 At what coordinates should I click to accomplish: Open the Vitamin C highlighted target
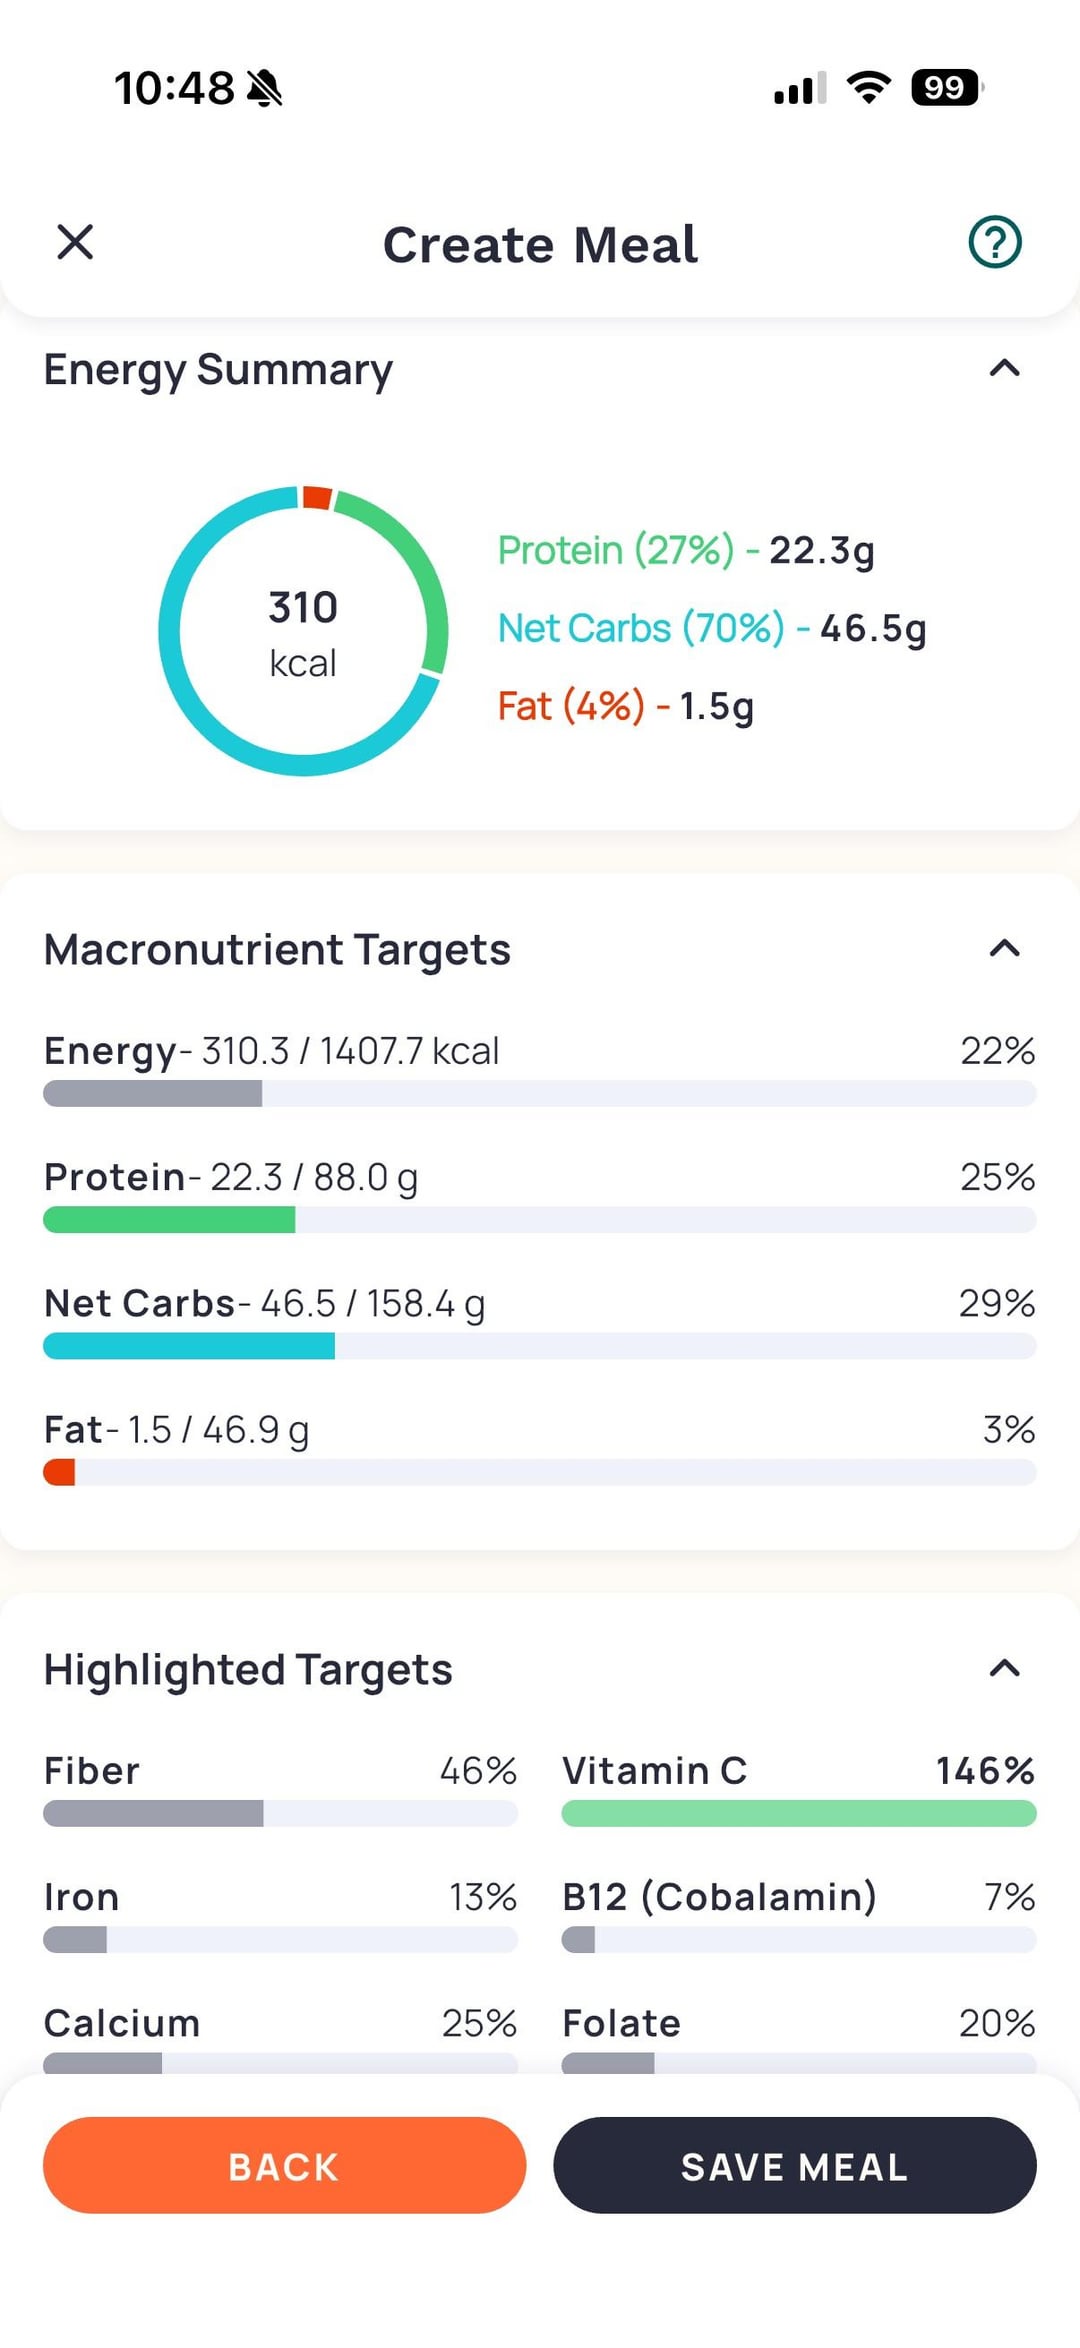coord(798,1790)
